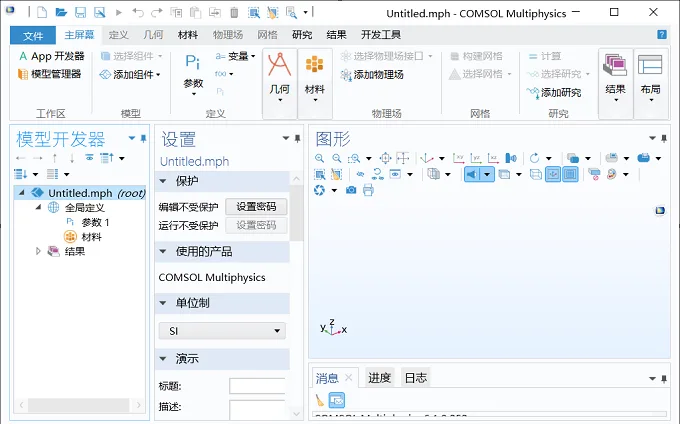Collapse the 保护 section
Screen dimensions: 680x424
pos(163,181)
